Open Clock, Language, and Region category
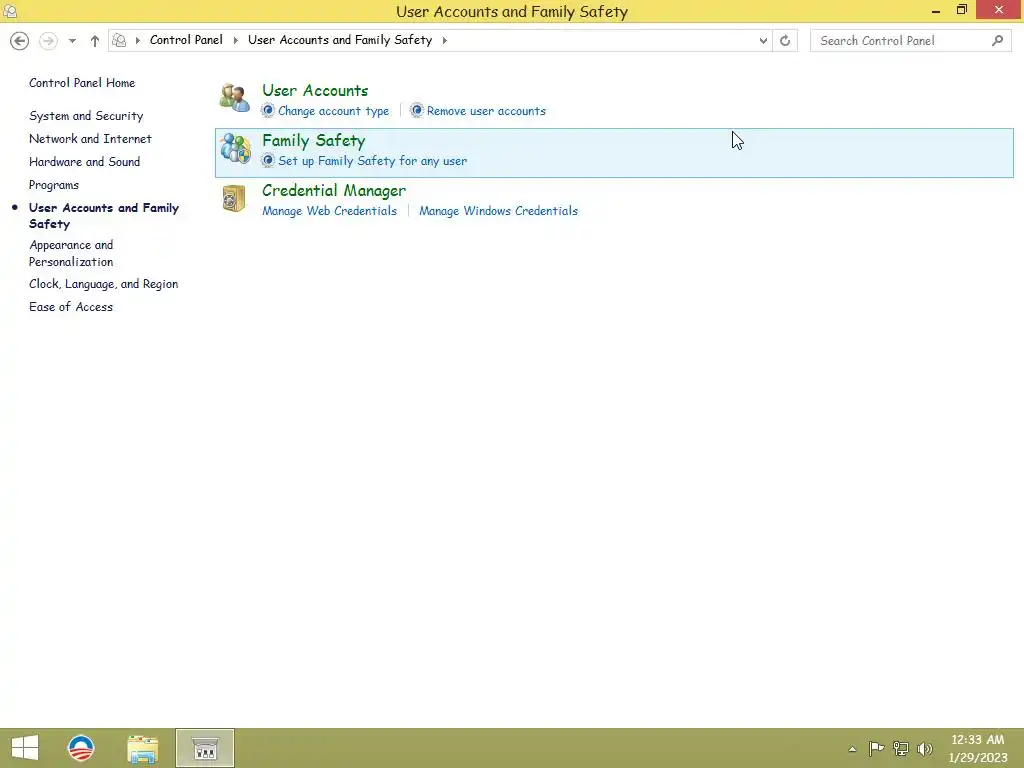Screen dimensions: 1024x768 (103, 284)
